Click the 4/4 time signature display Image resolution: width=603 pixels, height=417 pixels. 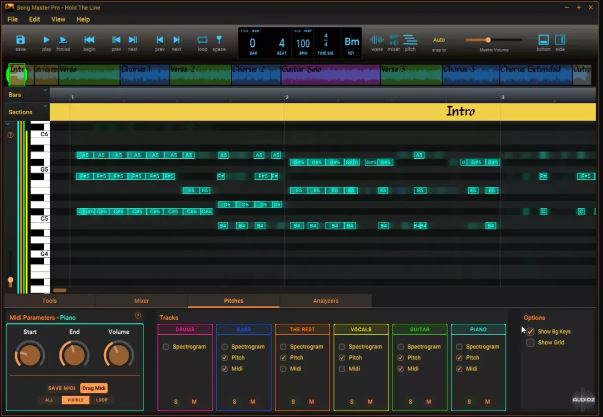326,40
